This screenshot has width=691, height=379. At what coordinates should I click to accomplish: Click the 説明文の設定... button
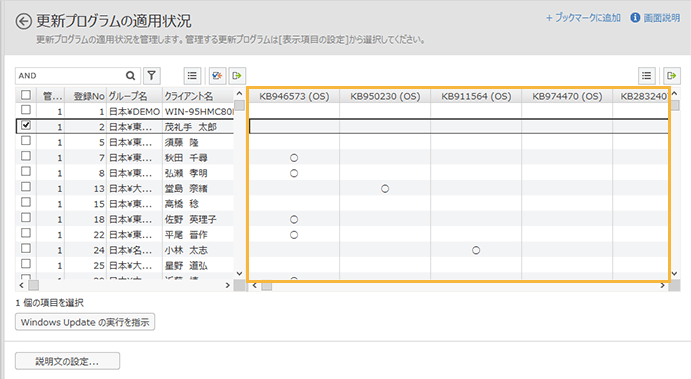pos(67,361)
